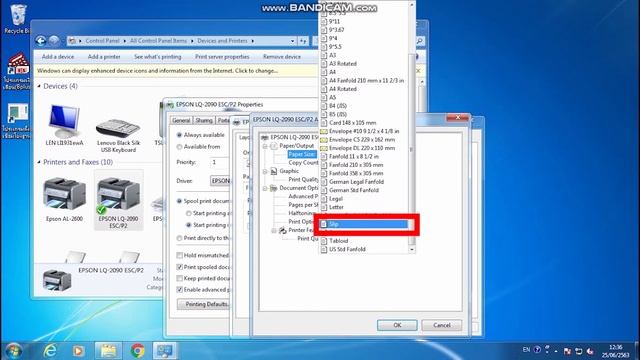Viewport: 640px width, 360px height.
Task: Open the Control Panel taskbar window button
Action: 165,351
